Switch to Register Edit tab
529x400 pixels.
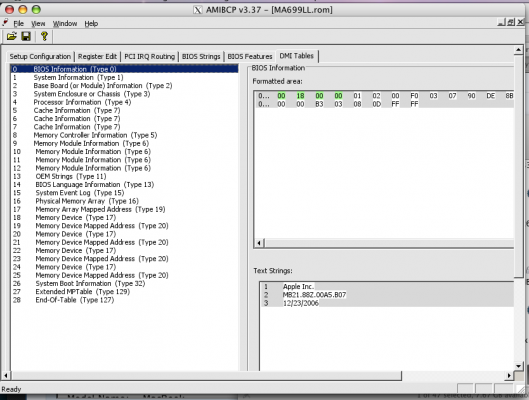pyautogui.click(x=97, y=56)
